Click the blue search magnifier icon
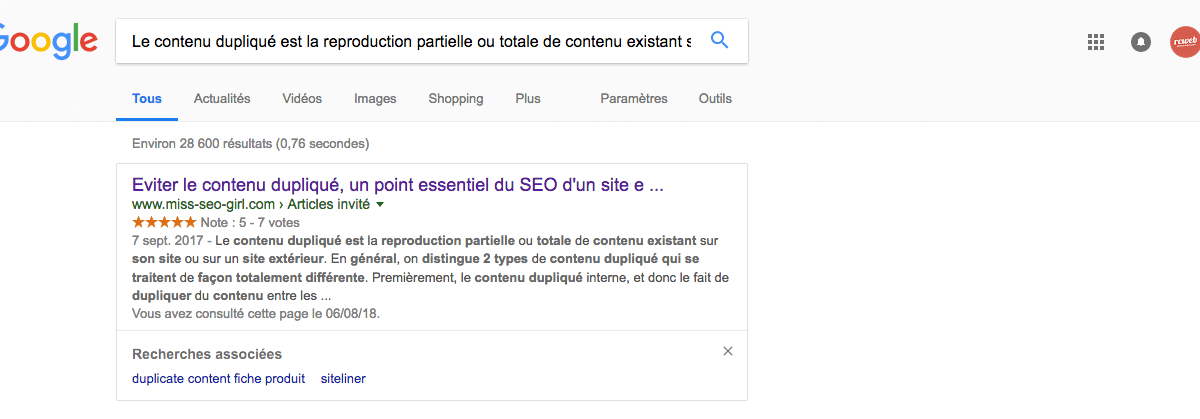The width and height of the screenshot is (1200, 419). point(719,41)
